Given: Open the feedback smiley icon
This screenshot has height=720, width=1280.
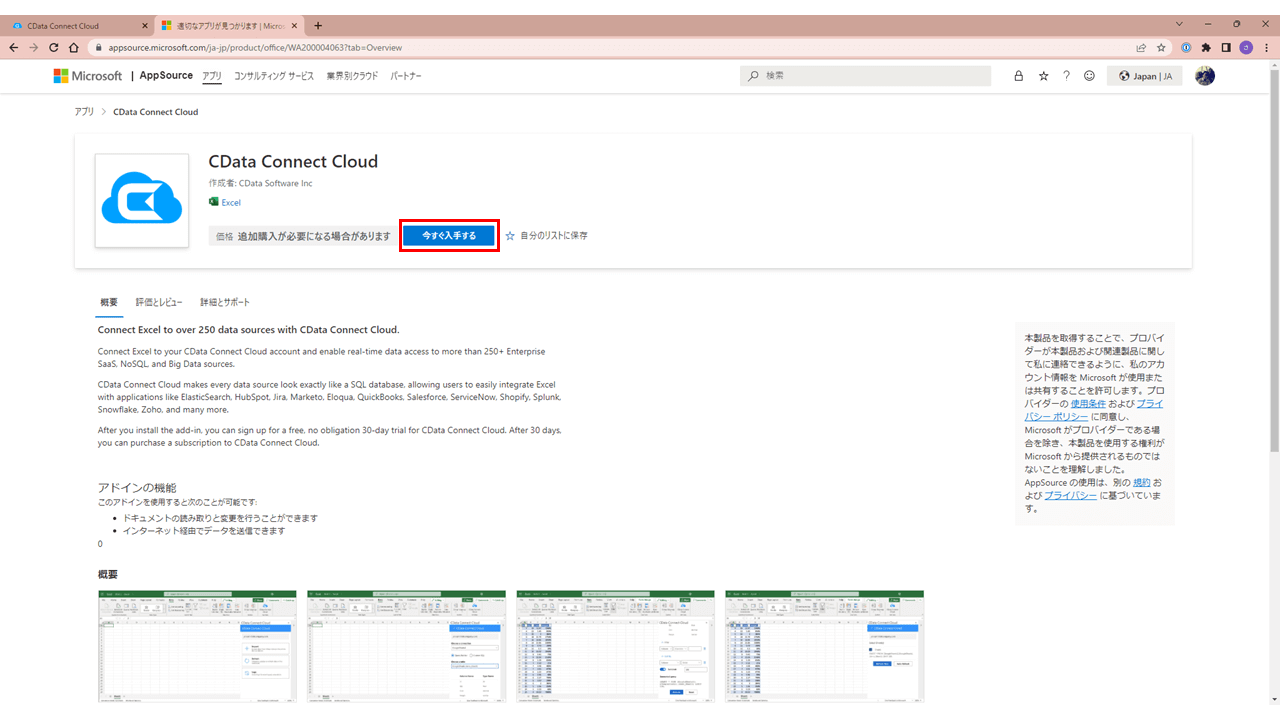Looking at the screenshot, I should [1089, 76].
